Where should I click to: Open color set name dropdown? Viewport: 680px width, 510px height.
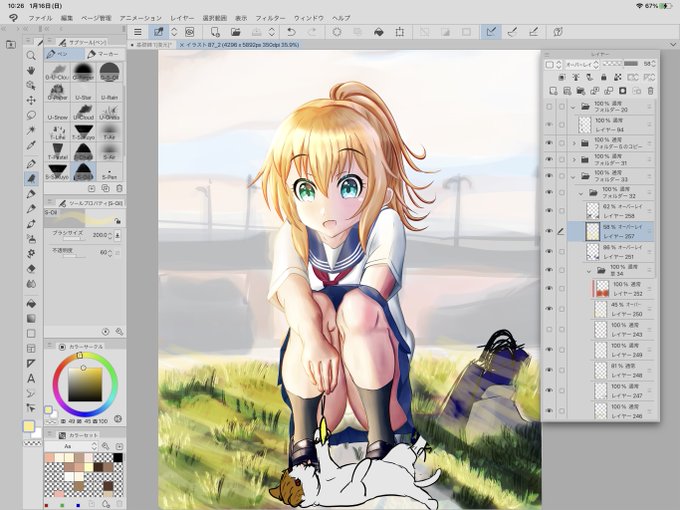tap(72, 446)
